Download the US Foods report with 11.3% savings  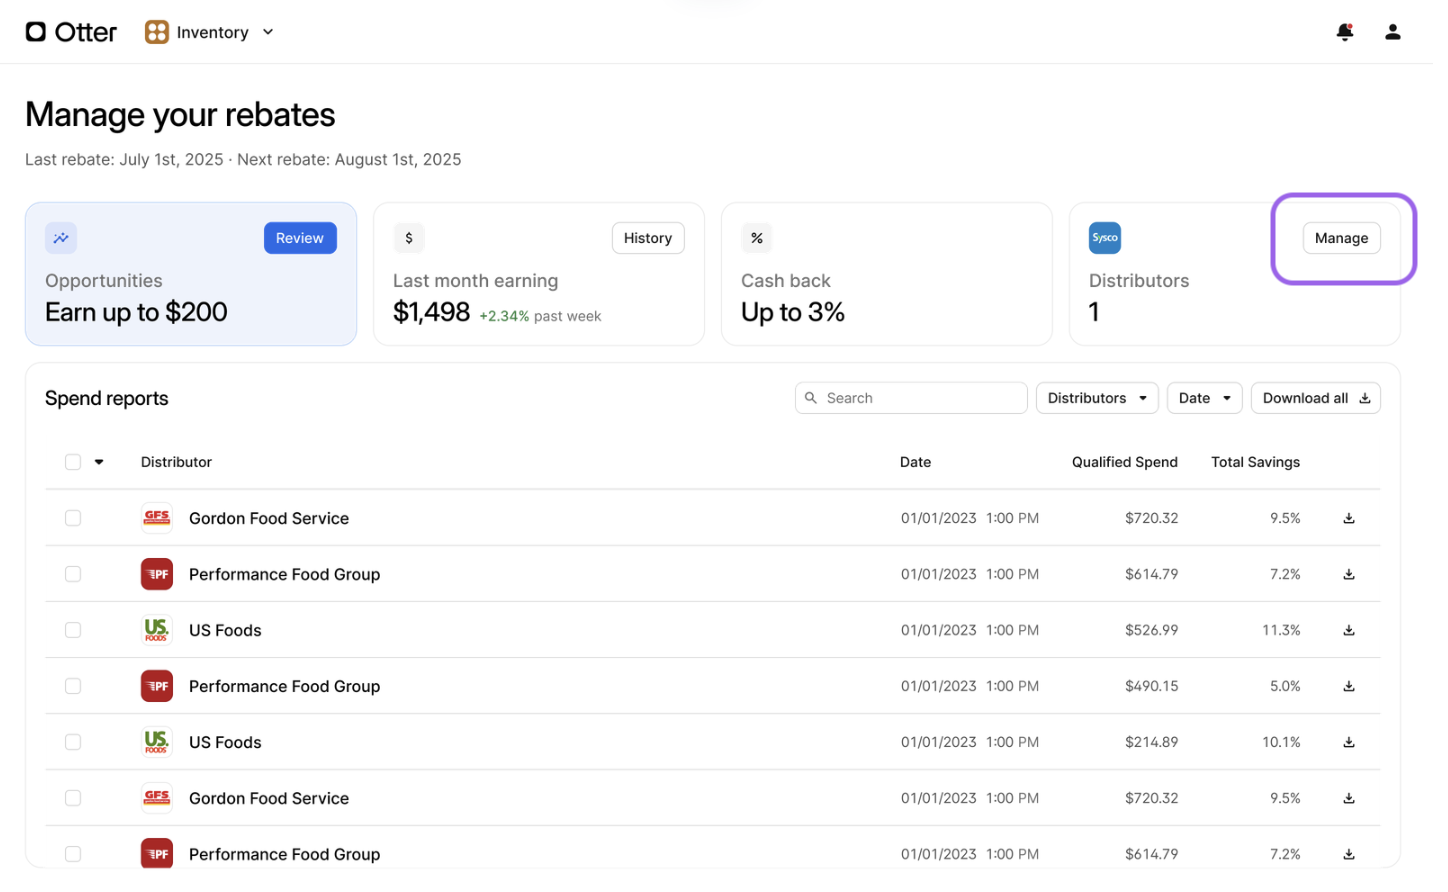pyautogui.click(x=1349, y=630)
